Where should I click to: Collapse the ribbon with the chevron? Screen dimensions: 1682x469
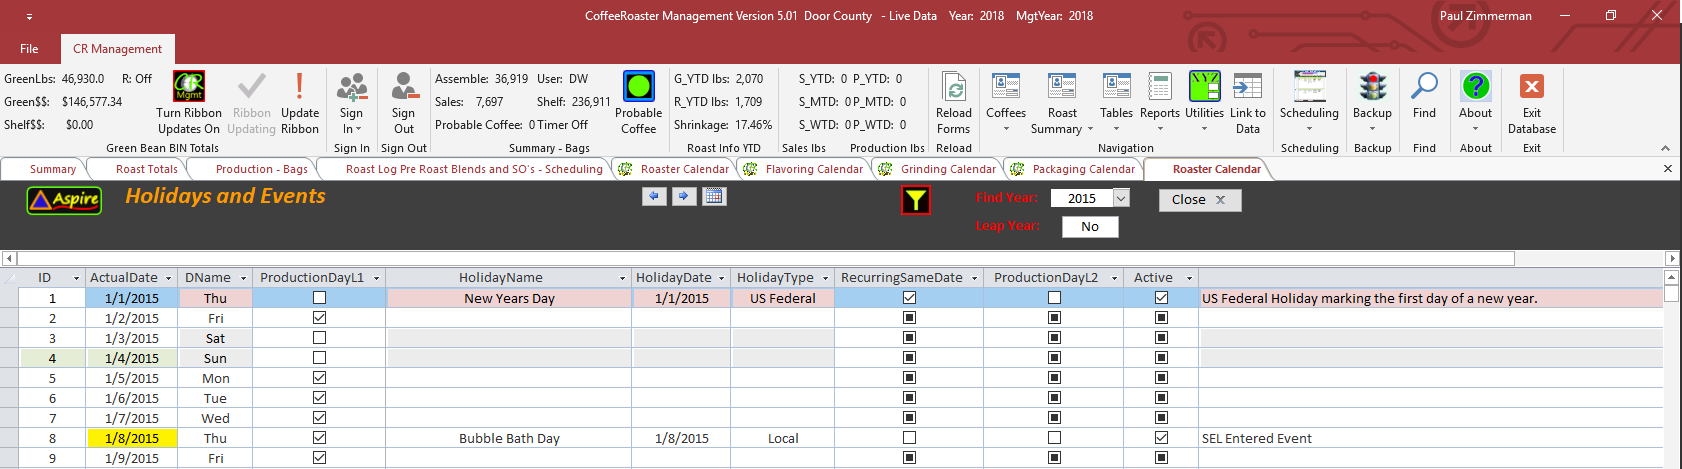click(x=1665, y=148)
